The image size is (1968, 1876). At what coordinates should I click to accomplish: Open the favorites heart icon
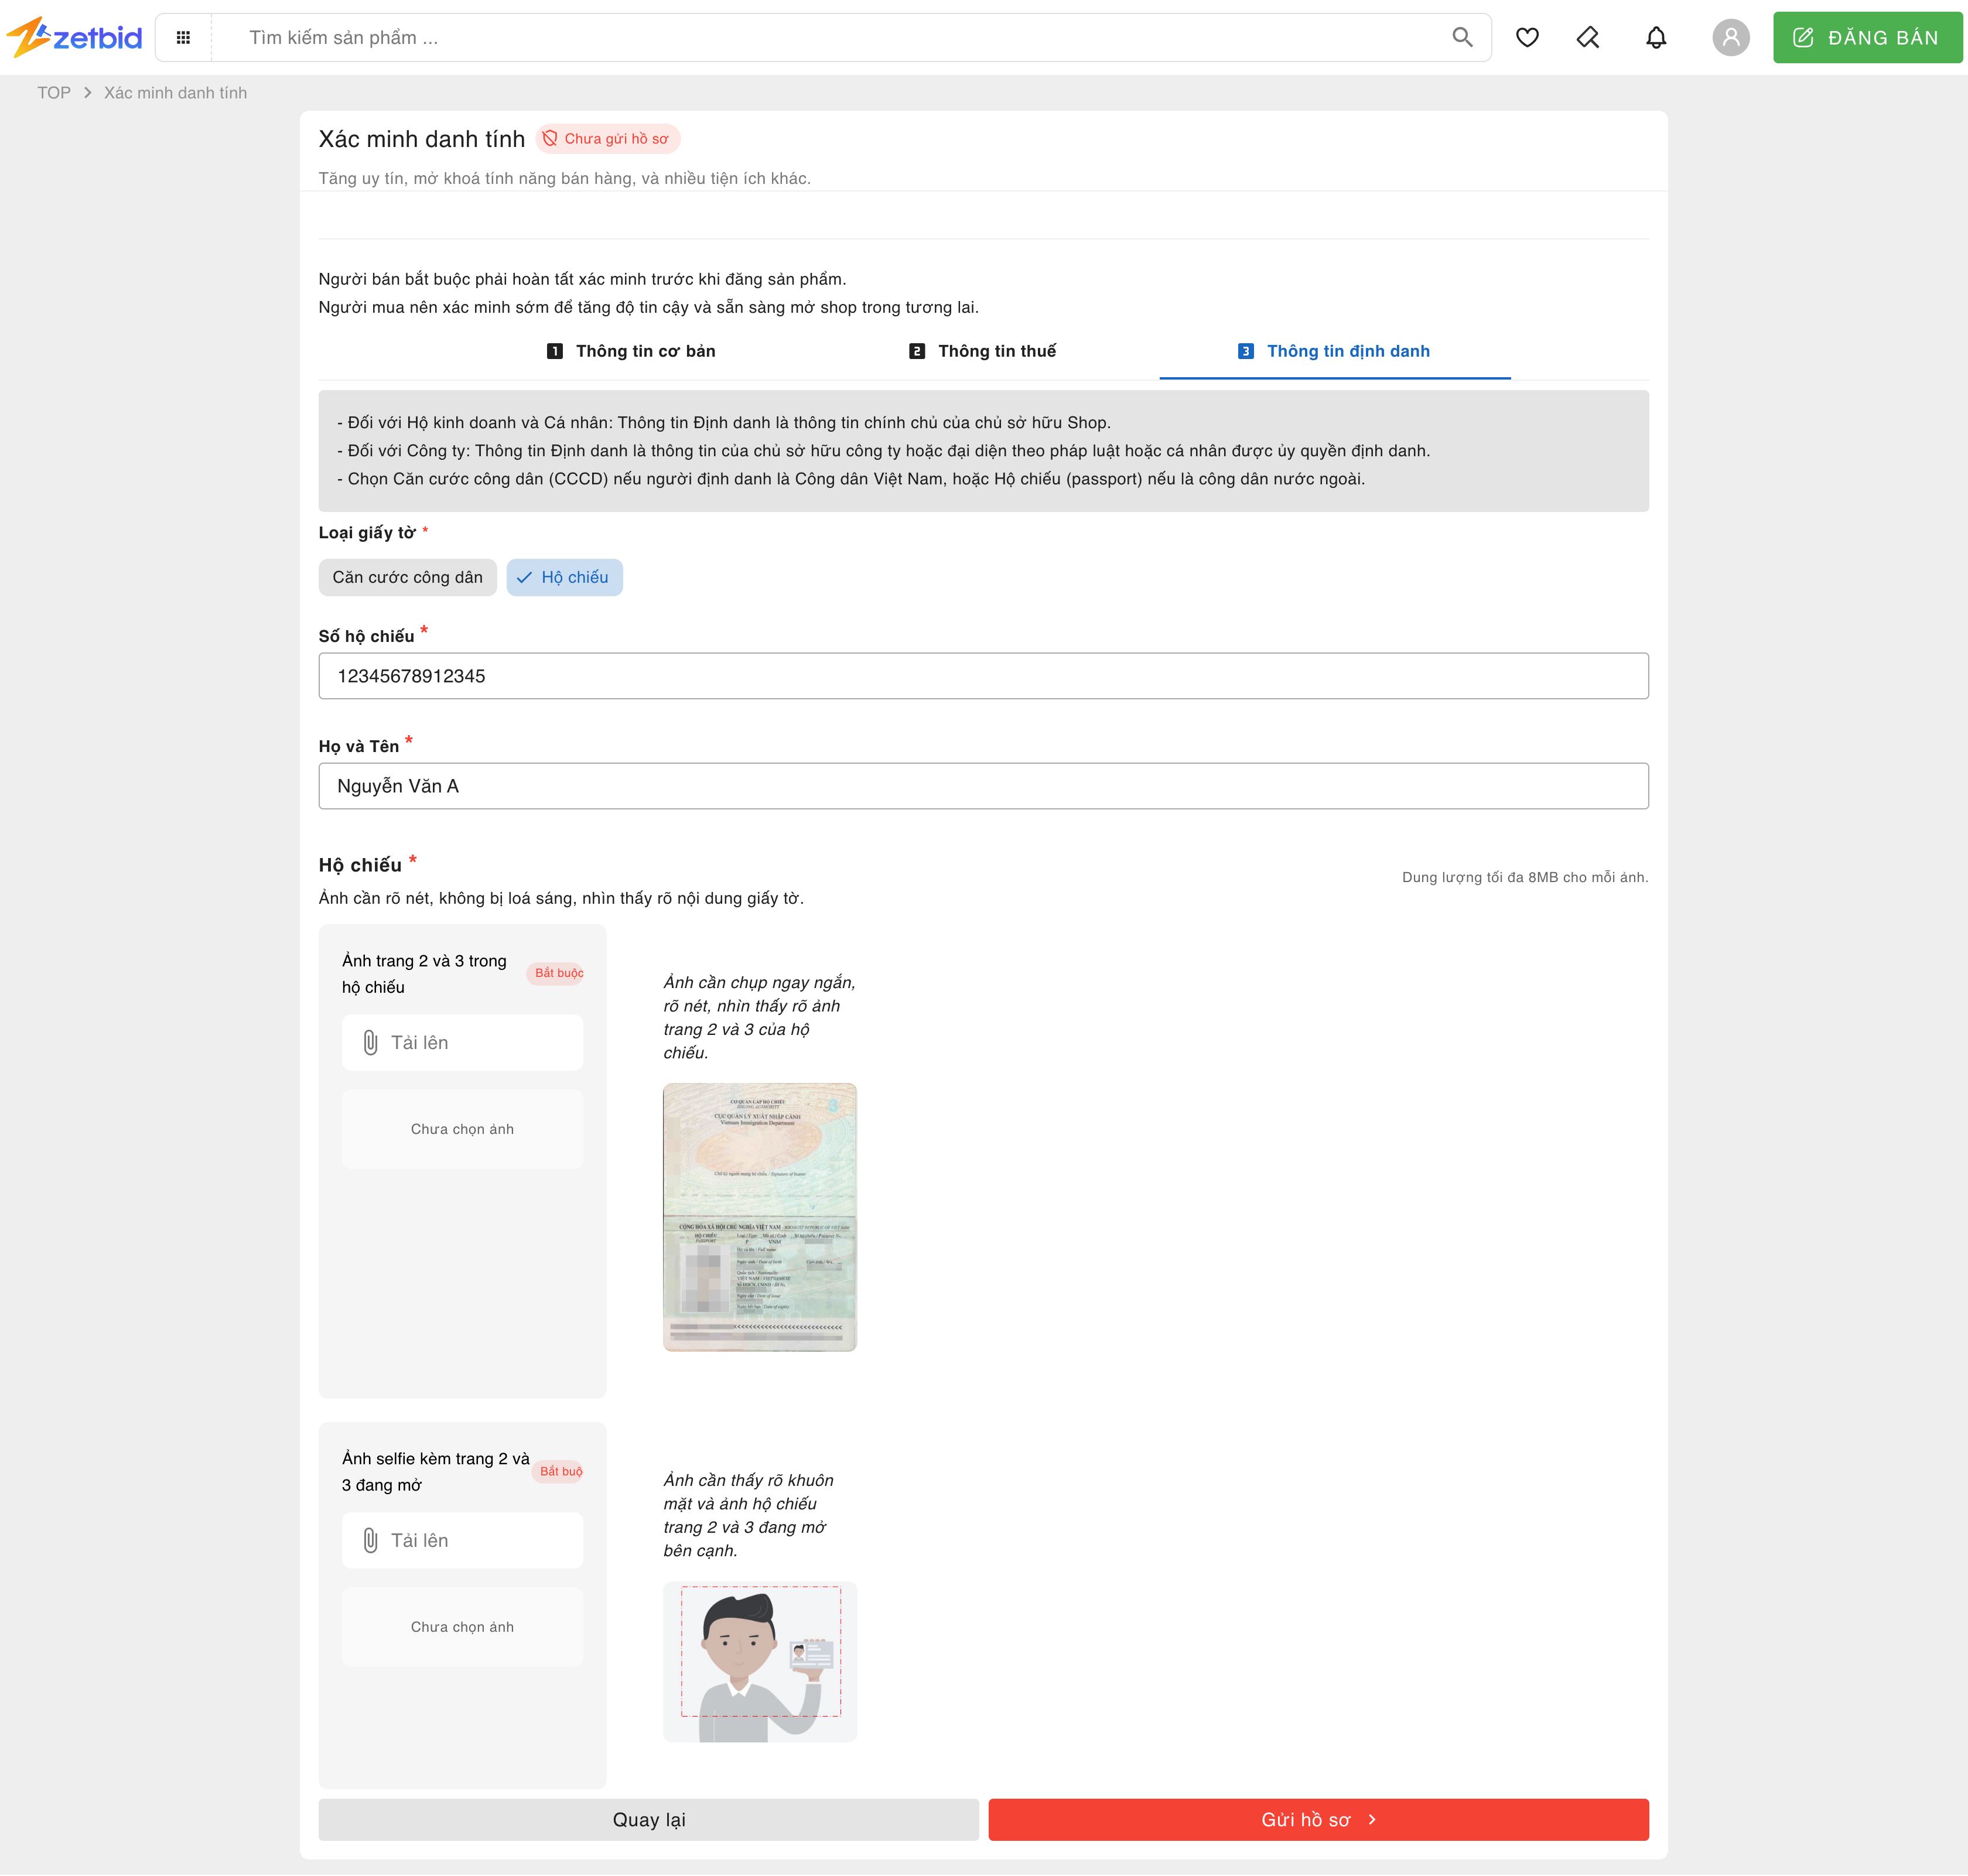(x=1527, y=38)
